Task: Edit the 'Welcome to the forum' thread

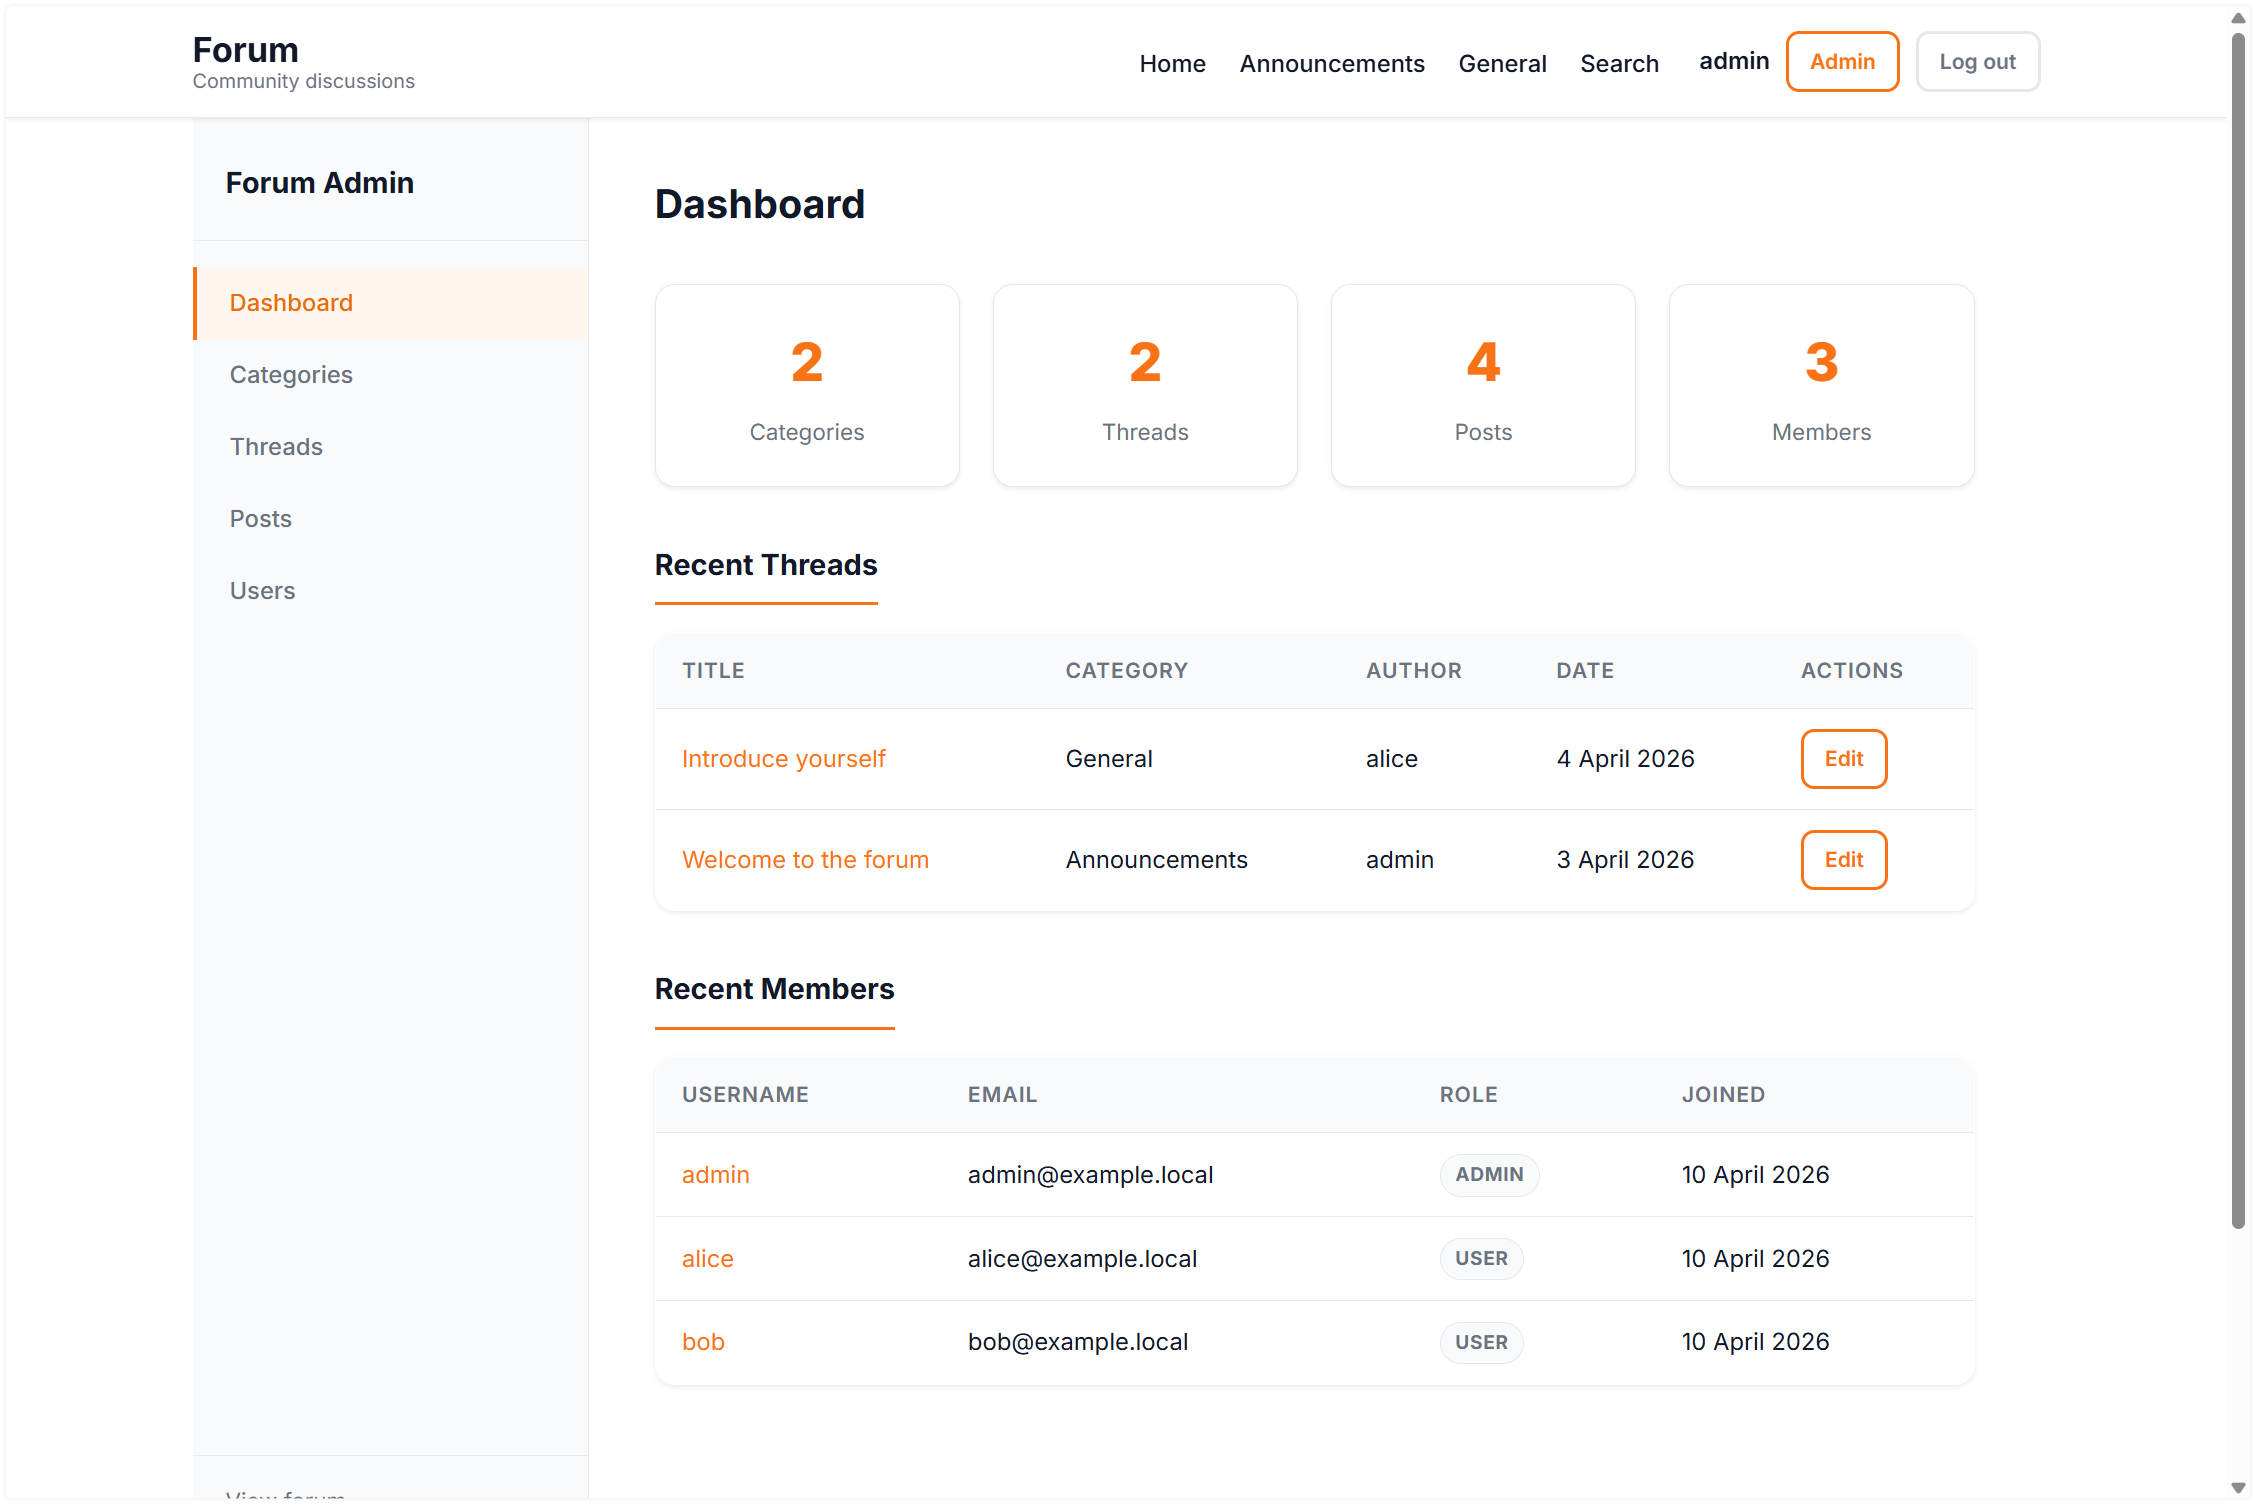Action: 1843,859
